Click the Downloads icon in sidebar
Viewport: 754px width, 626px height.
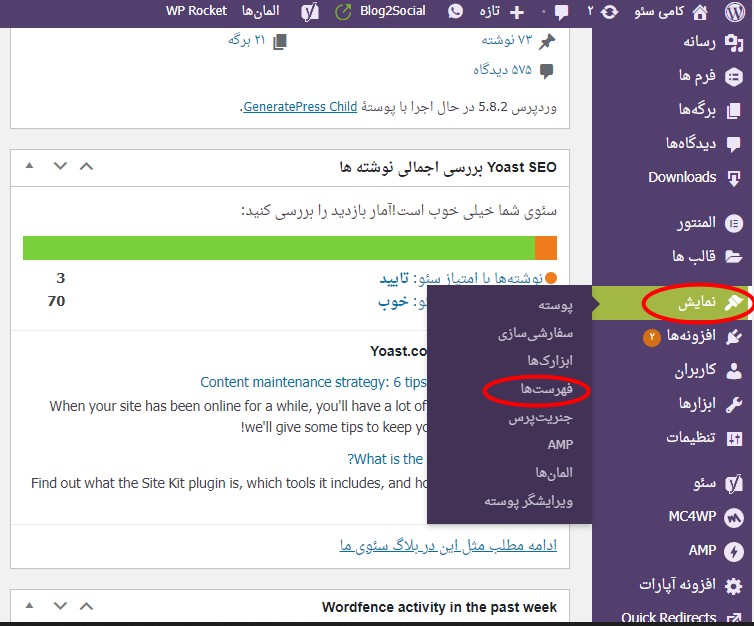734,178
